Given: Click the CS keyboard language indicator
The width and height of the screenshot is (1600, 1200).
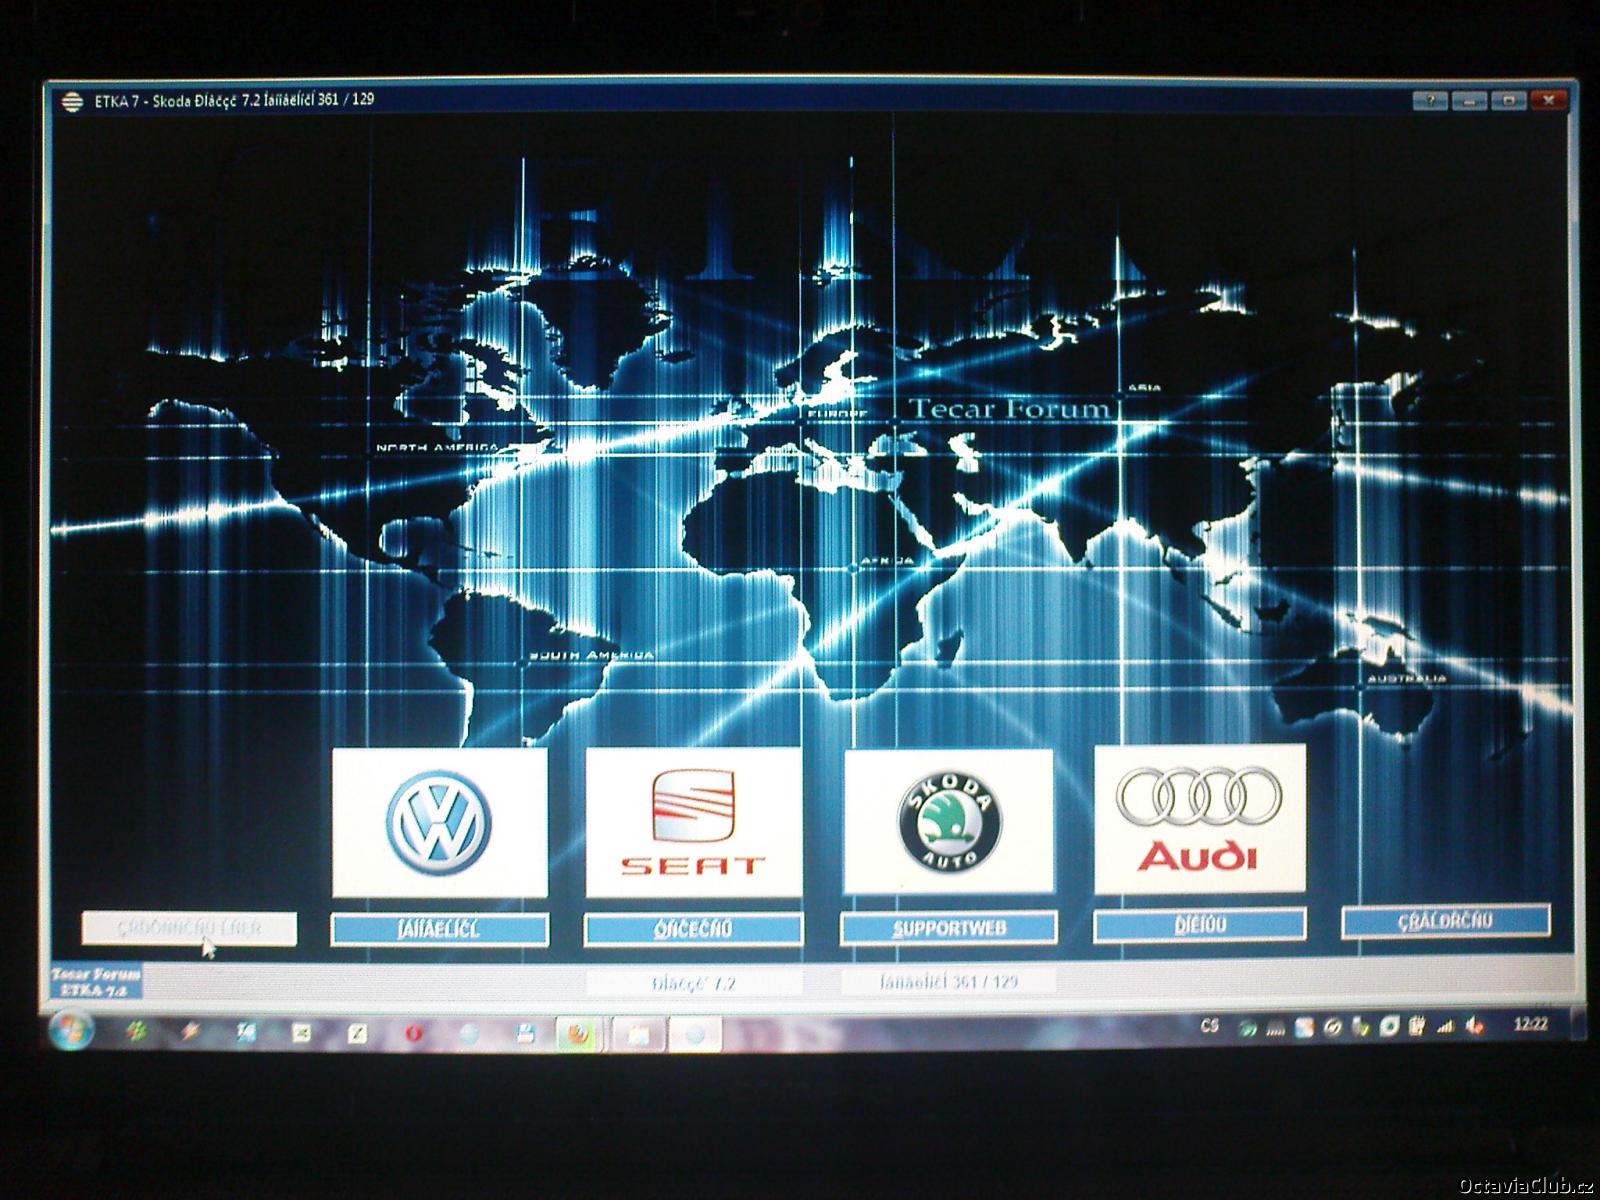Looking at the screenshot, I should click(1210, 1026).
